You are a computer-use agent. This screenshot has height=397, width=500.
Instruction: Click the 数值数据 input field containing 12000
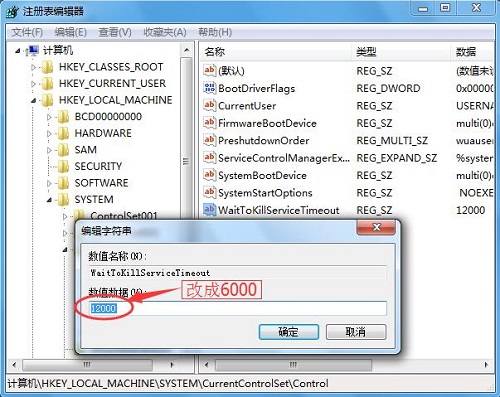pos(238,308)
